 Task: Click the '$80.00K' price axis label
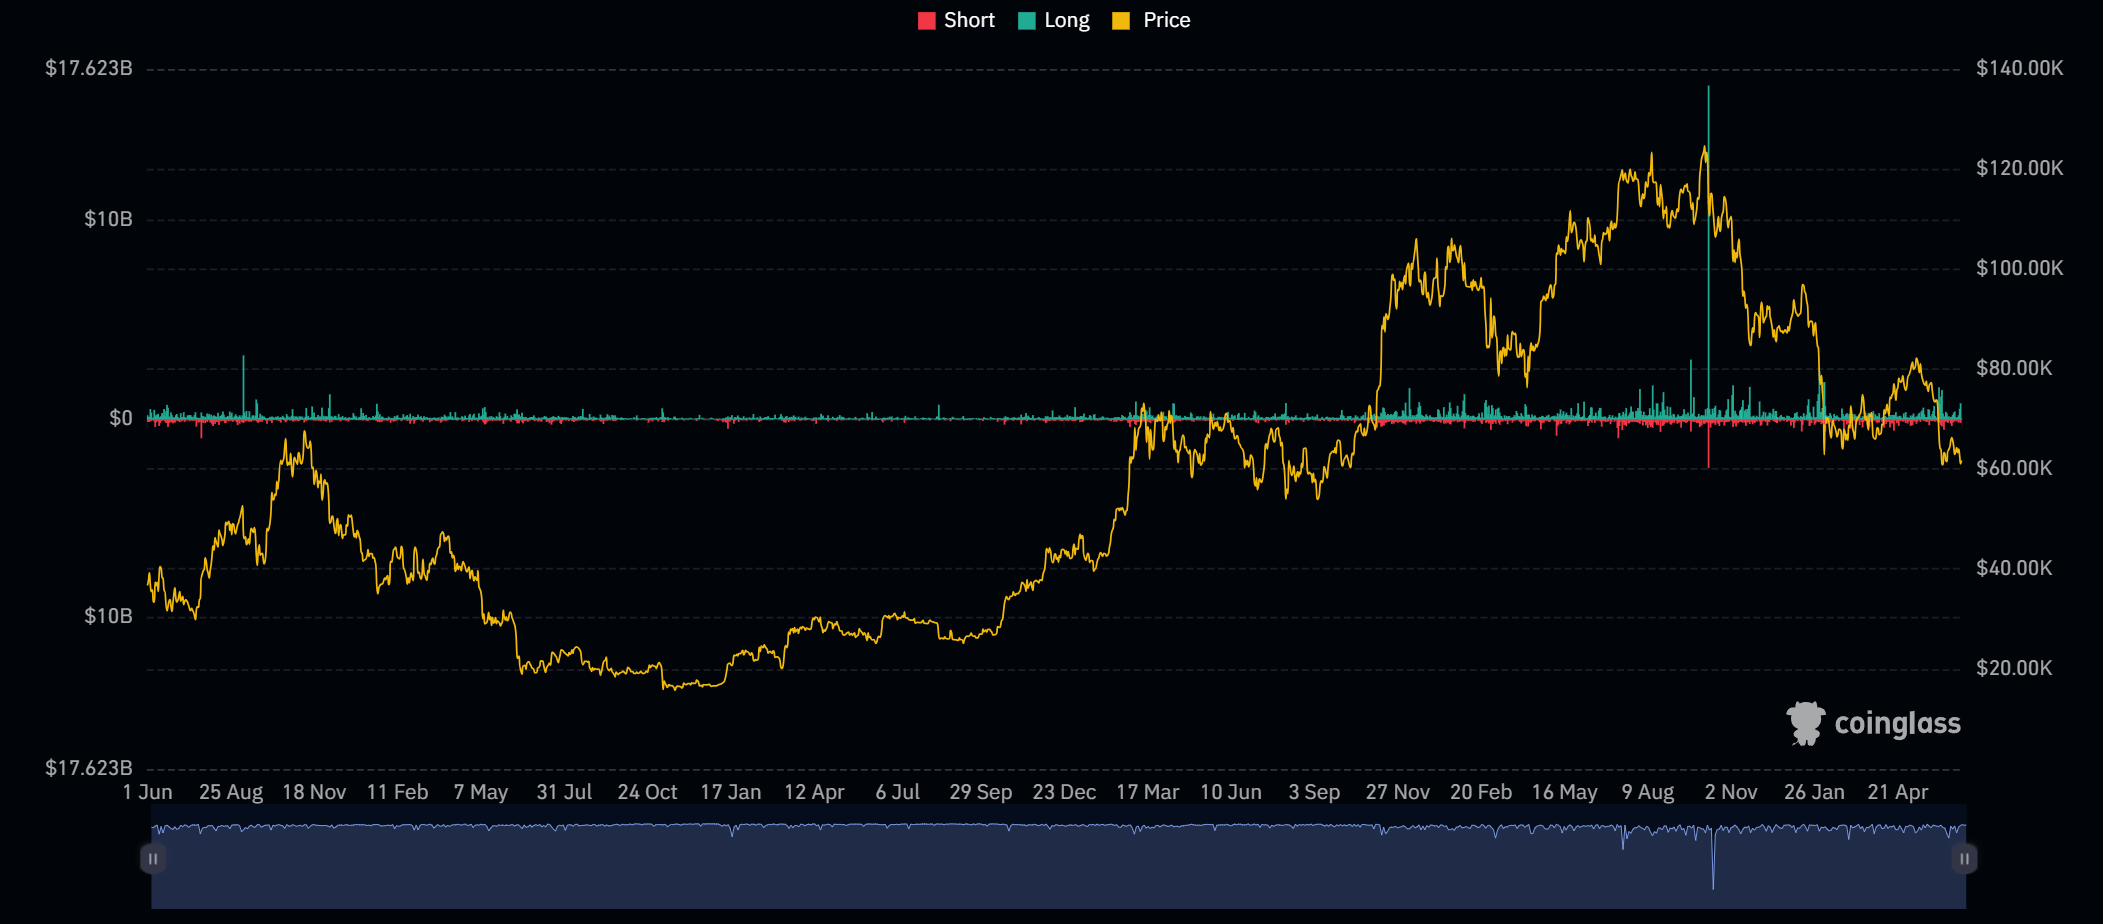[x=2014, y=368]
